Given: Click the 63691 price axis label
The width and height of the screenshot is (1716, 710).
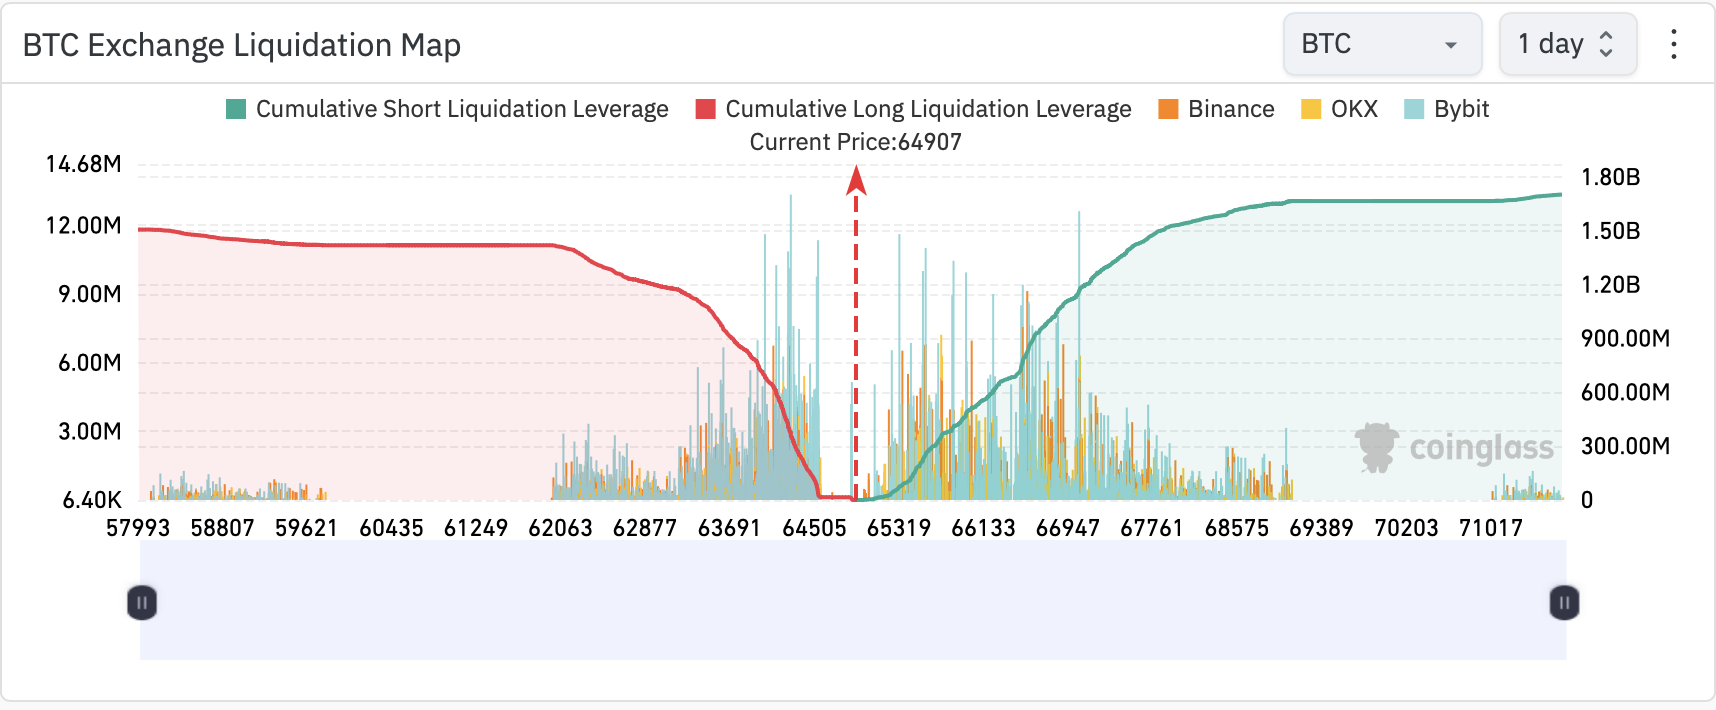Looking at the screenshot, I should pos(730,528).
